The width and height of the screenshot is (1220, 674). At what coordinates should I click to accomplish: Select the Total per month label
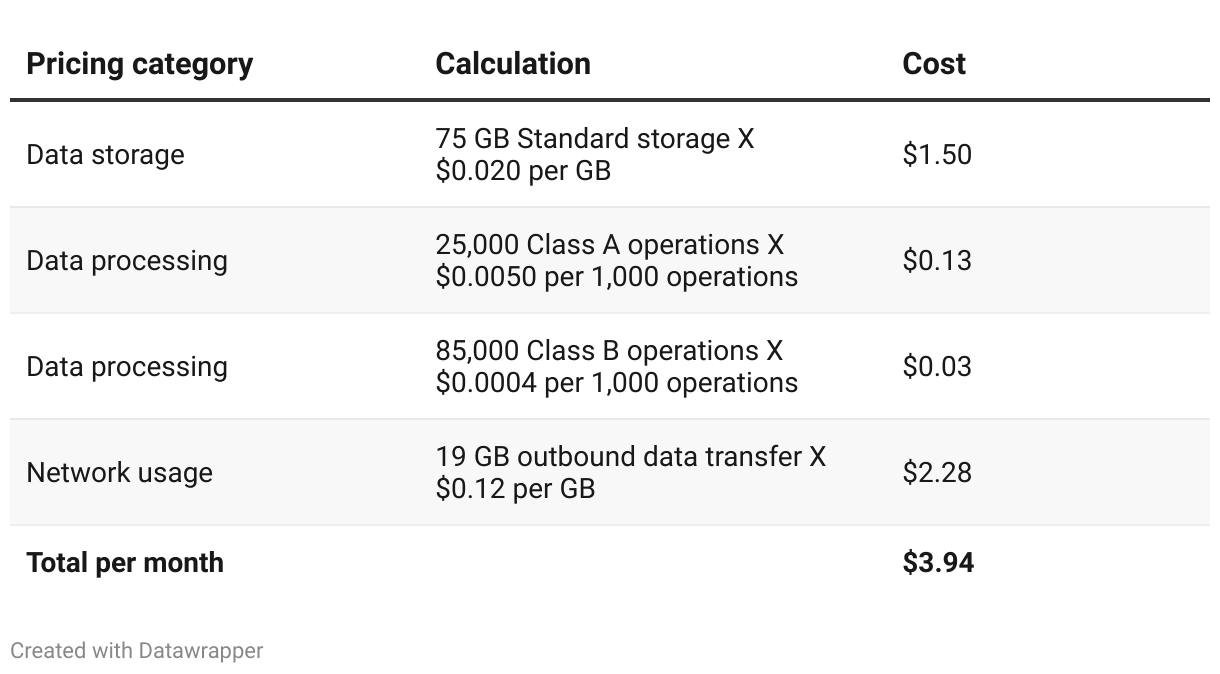tap(125, 563)
